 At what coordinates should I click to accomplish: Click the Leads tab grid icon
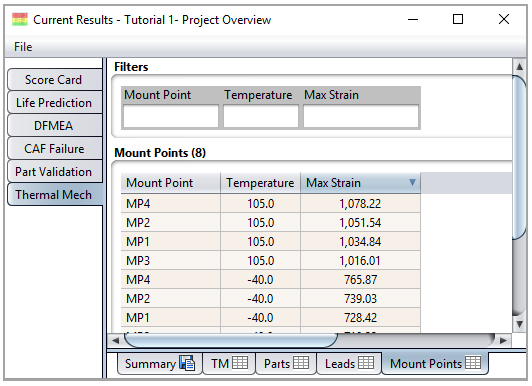(x=366, y=363)
